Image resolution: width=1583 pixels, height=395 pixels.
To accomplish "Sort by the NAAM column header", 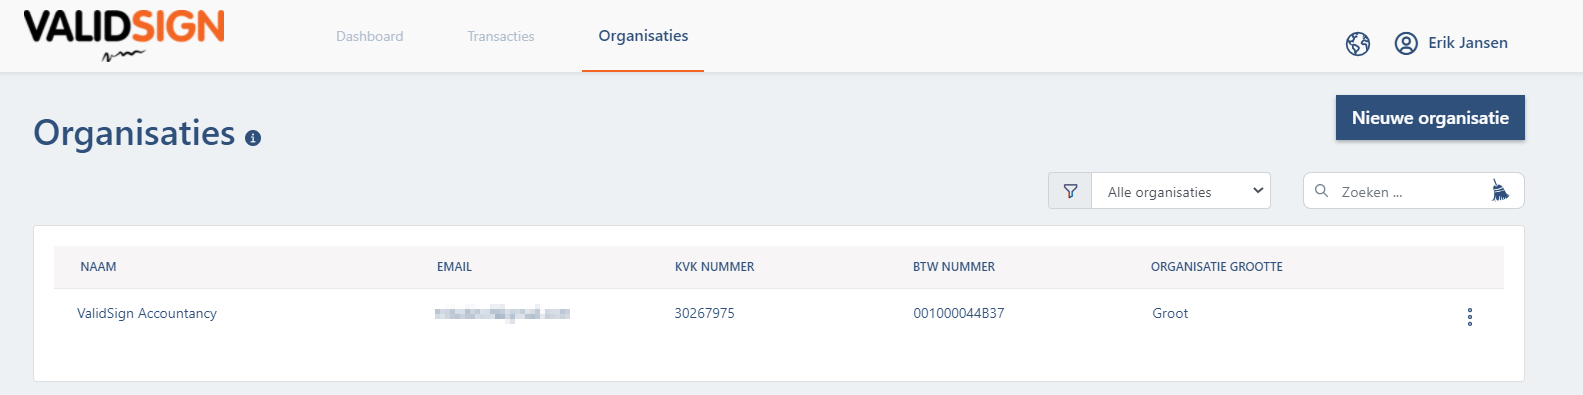I will coord(98,267).
